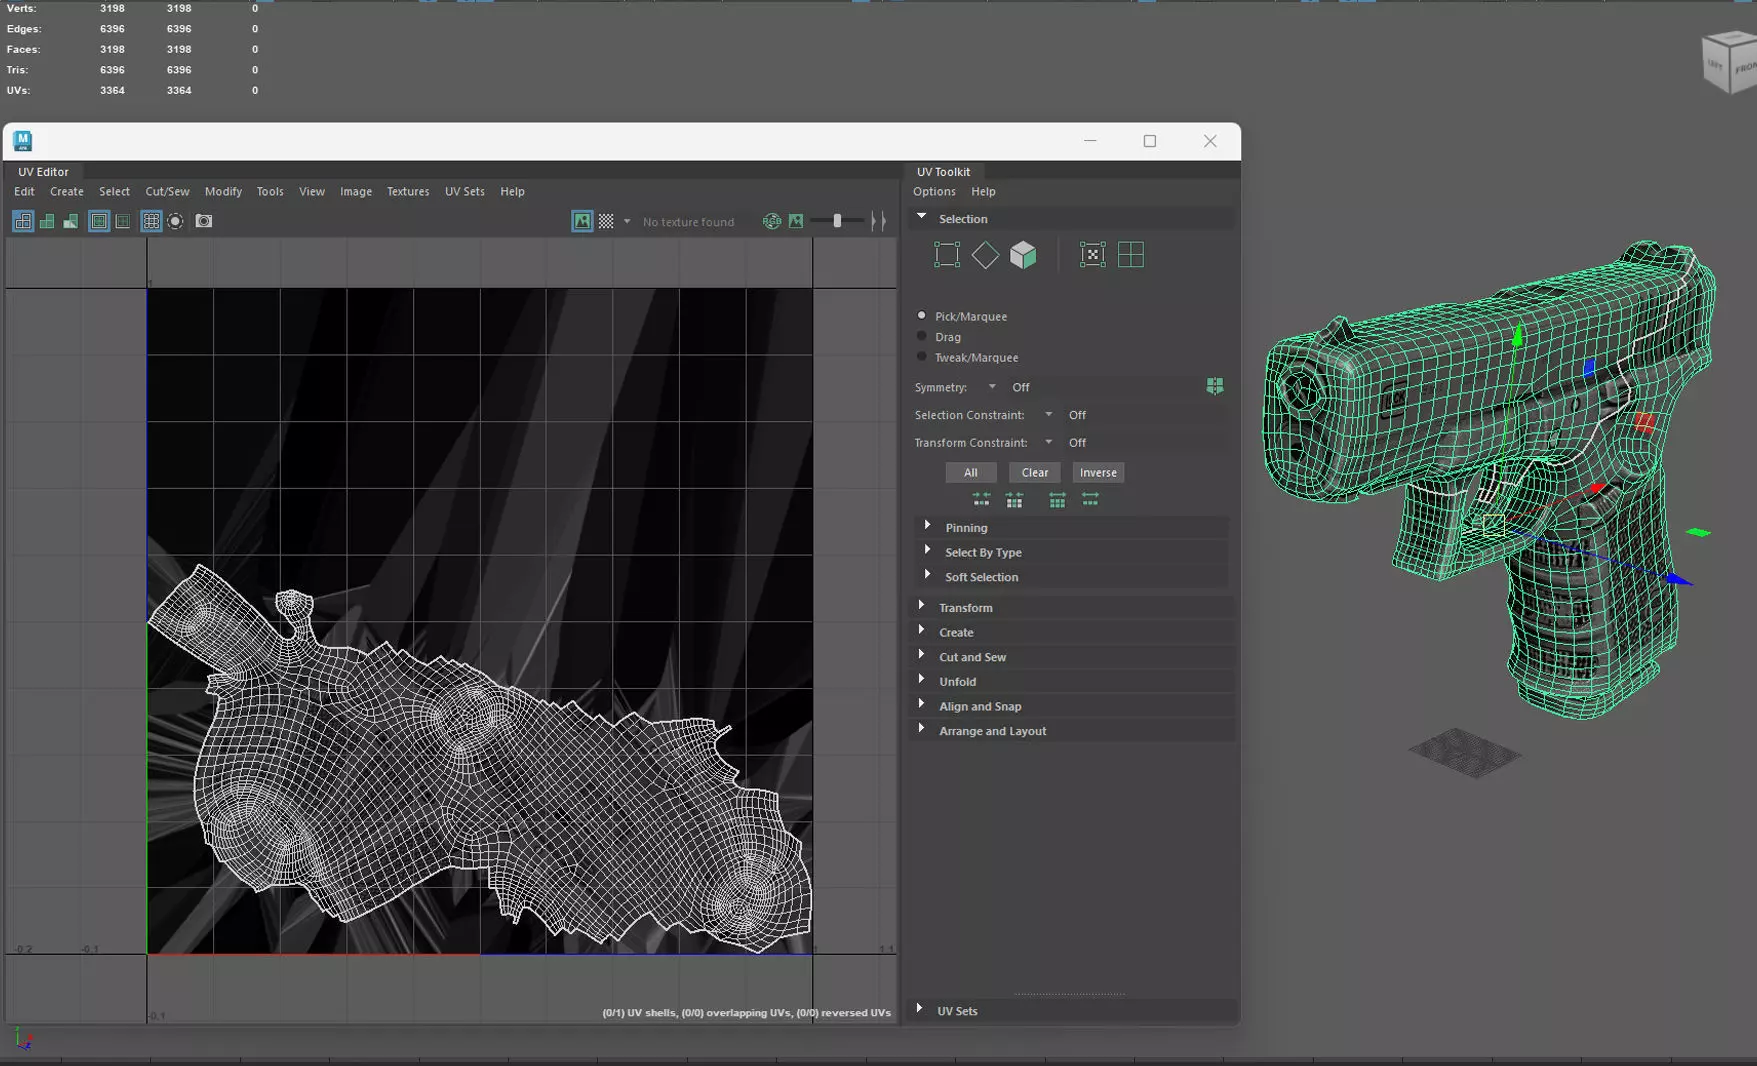Click the Clear selection button
The height and width of the screenshot is (1066, 1757).
(x=1034, y=473)
